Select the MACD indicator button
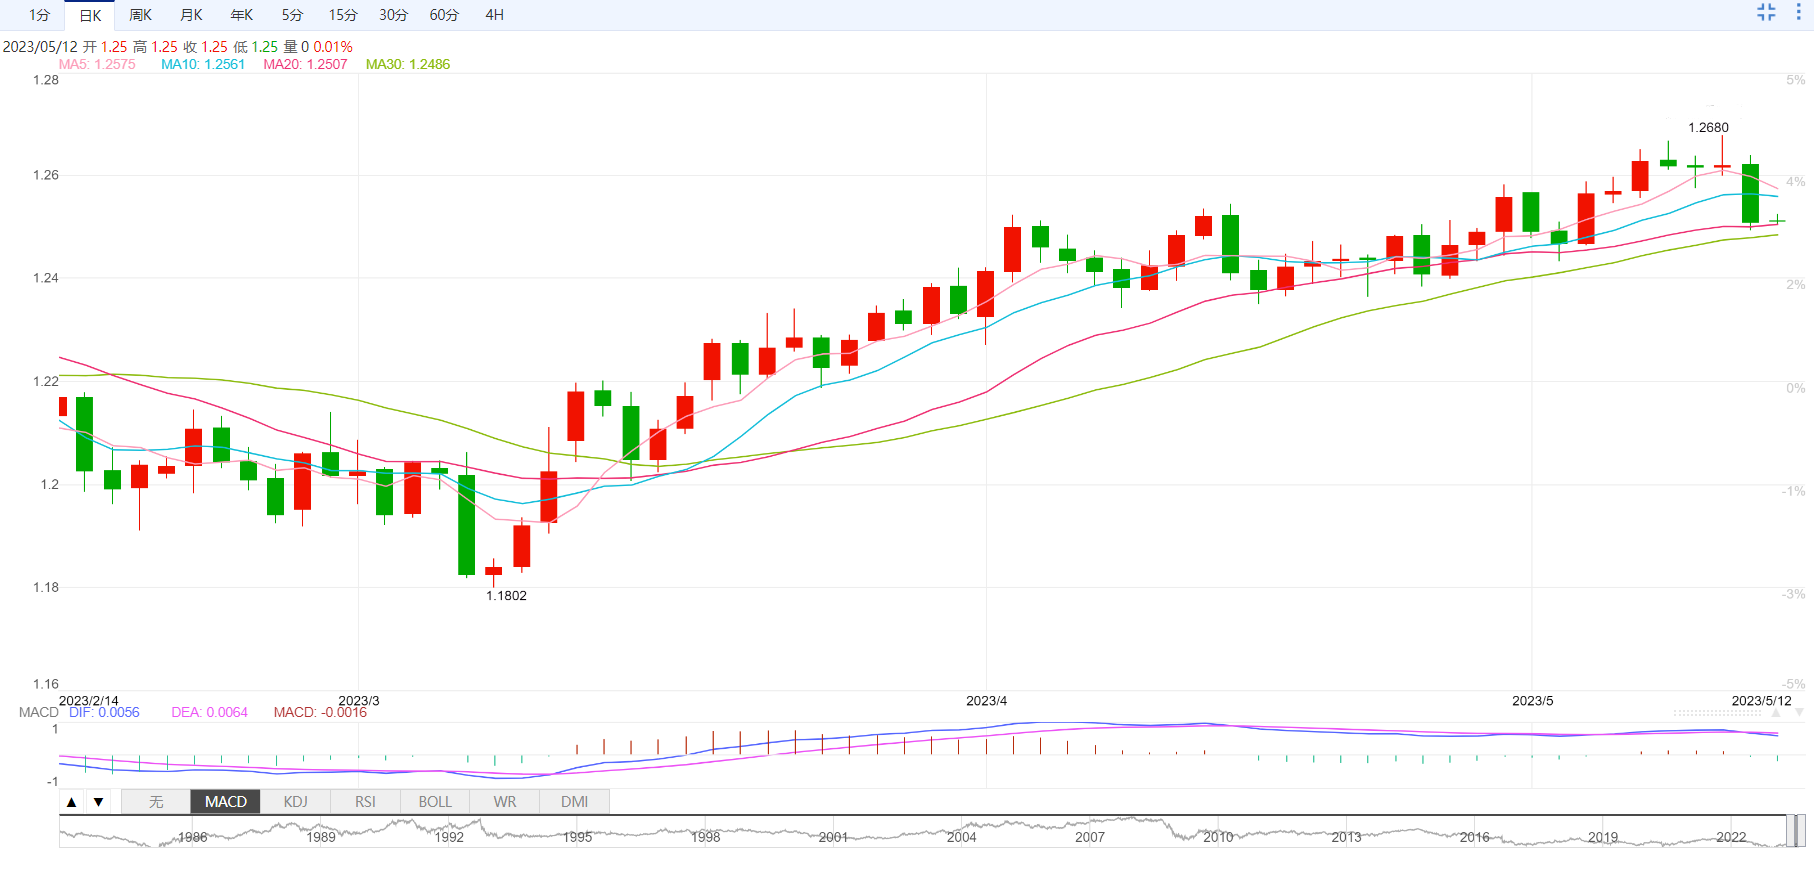The image size is (1814, 882). [226, 802]
